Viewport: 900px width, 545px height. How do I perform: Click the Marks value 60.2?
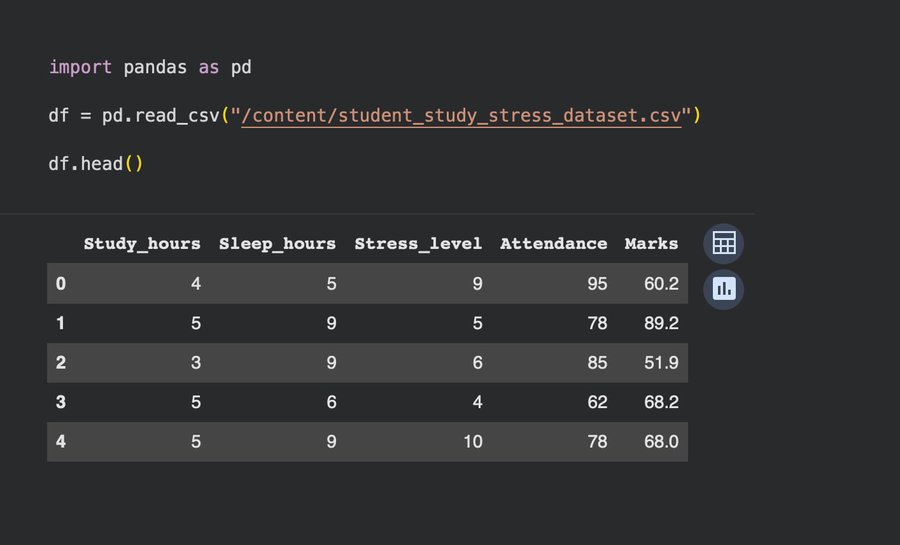point(661,284)
